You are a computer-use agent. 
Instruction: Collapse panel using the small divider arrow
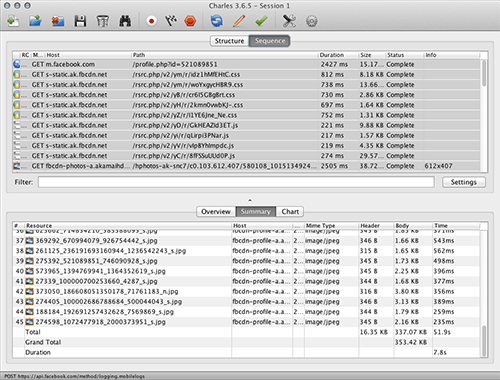click(250, 200)
